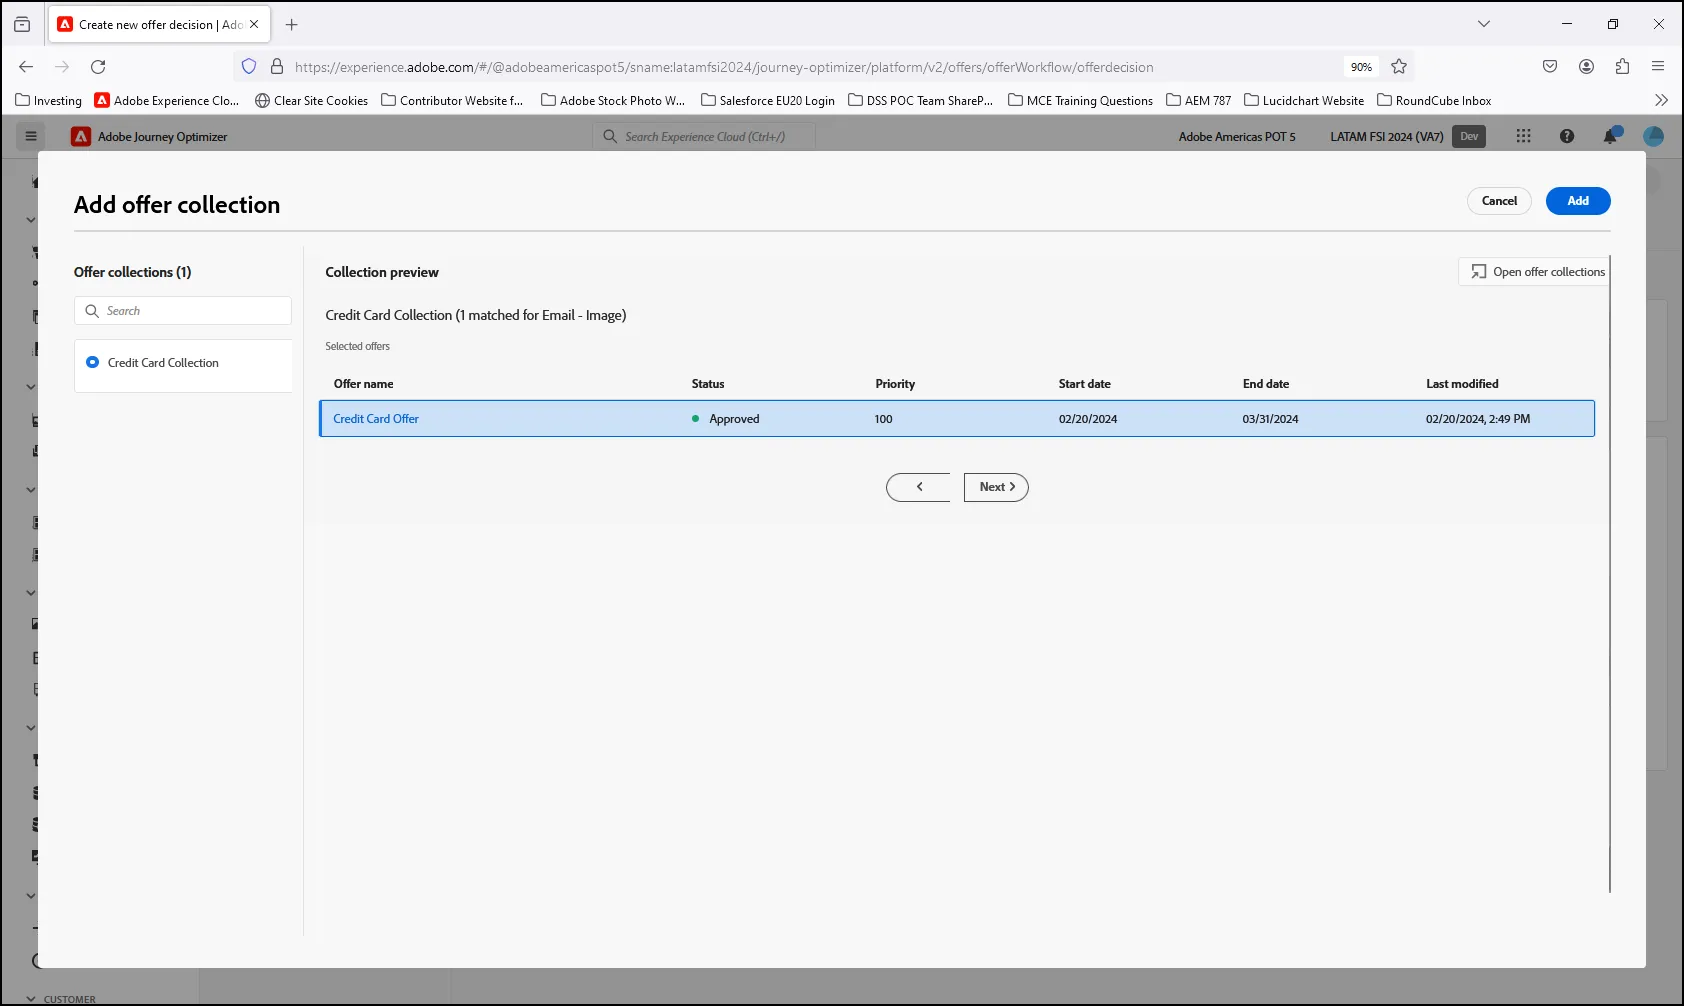The height and width of the screenshot is (1006, 1684).
Task: Click the Status column header
Action: (708, 384)
